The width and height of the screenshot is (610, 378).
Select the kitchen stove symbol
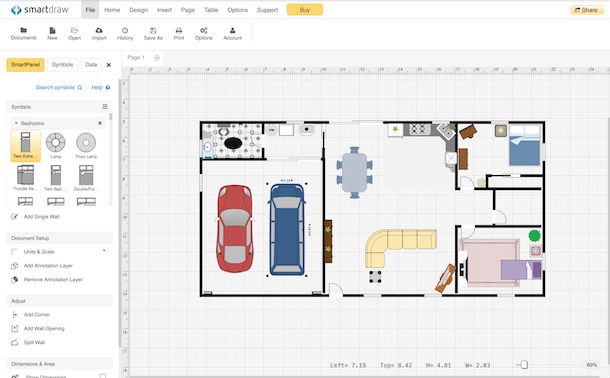(x=419, y=129)
